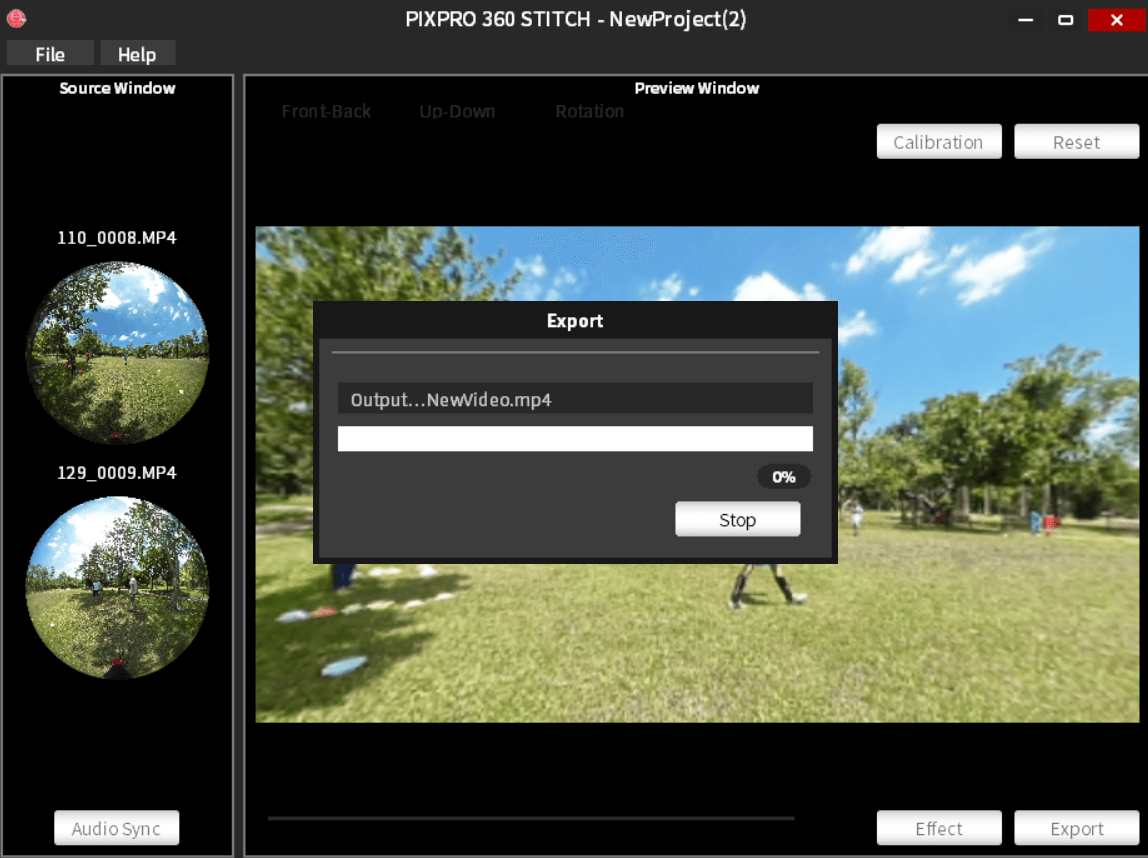Click the Audio Sync button
This screenshot has width=1148, height=858.
click(x=116, y=828)
